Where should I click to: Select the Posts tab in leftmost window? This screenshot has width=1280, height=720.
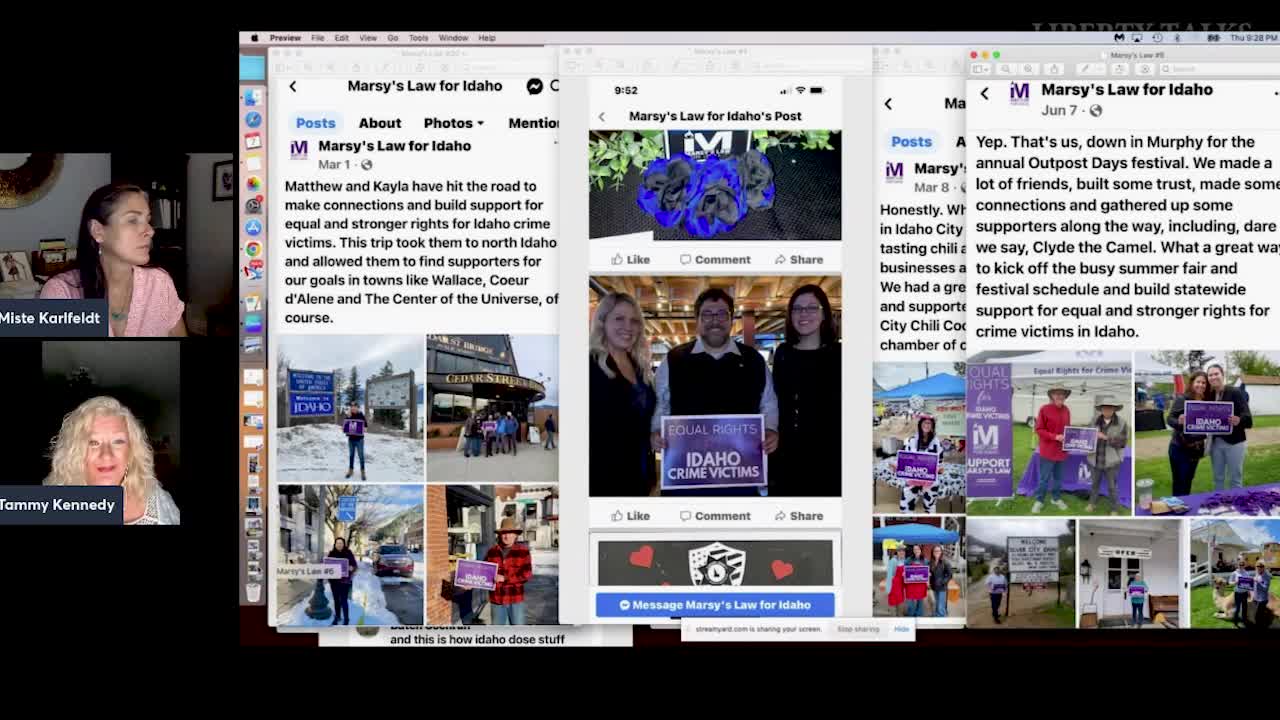(315, 123)
